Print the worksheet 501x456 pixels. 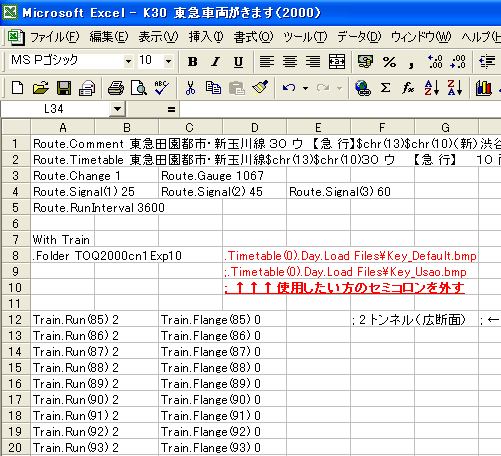click(116, 88)
